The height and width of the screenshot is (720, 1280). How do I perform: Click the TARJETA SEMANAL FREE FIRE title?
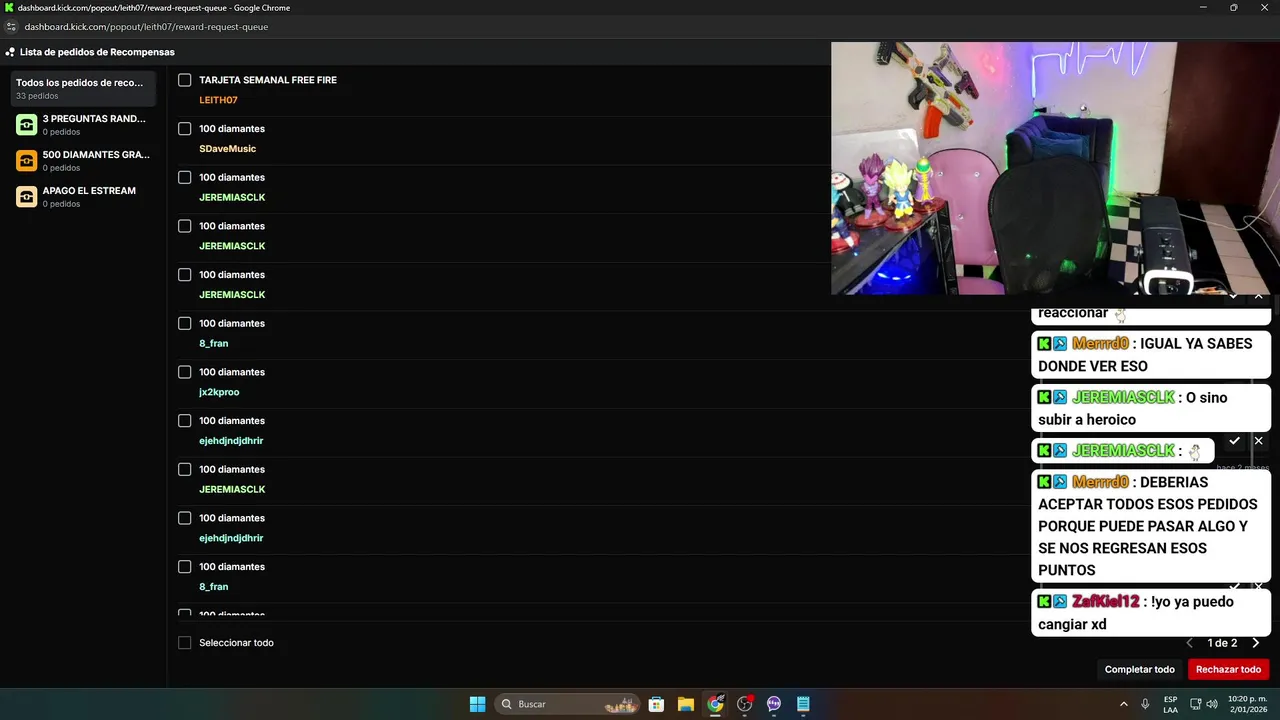click(268, 80)
